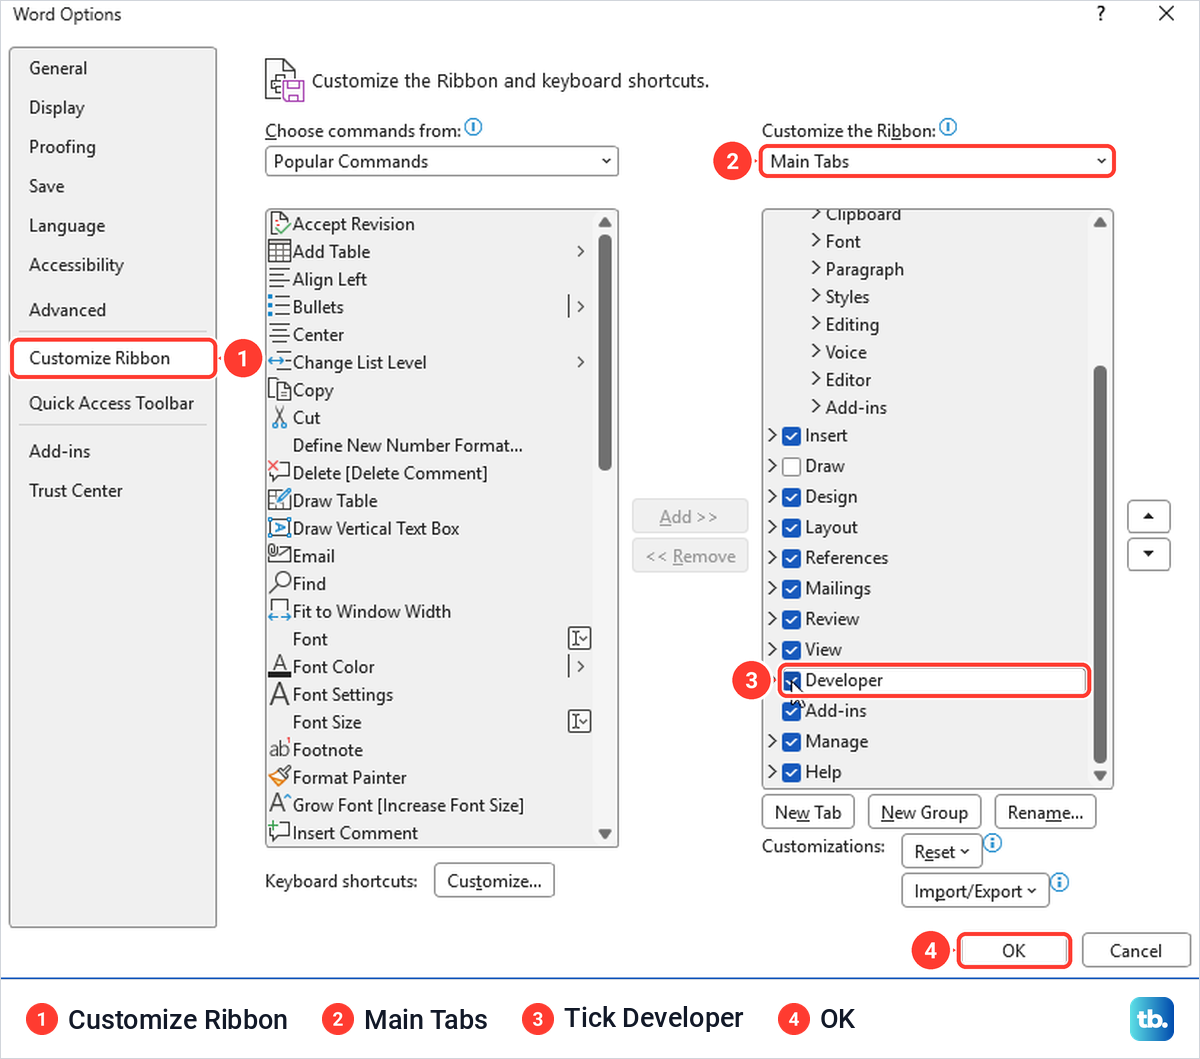Screen dimensions: 1200x1059
Task: Toggle the Manage tab checkbox
Action: pyautogui.click(x=791, y=742)
